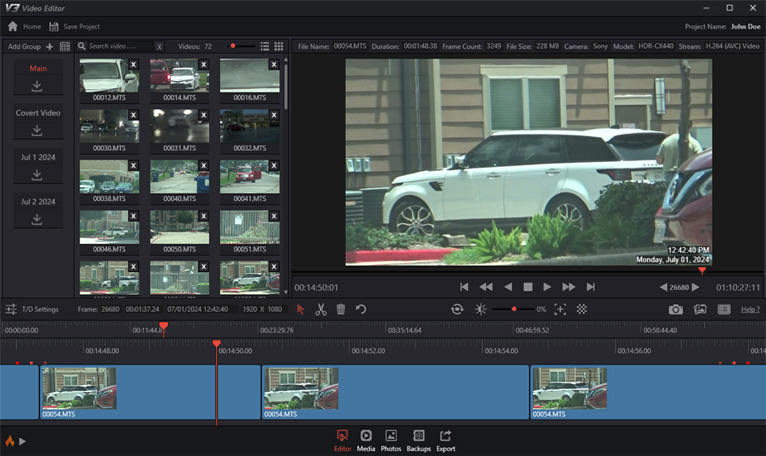Play the video forward

click(547, 287)
